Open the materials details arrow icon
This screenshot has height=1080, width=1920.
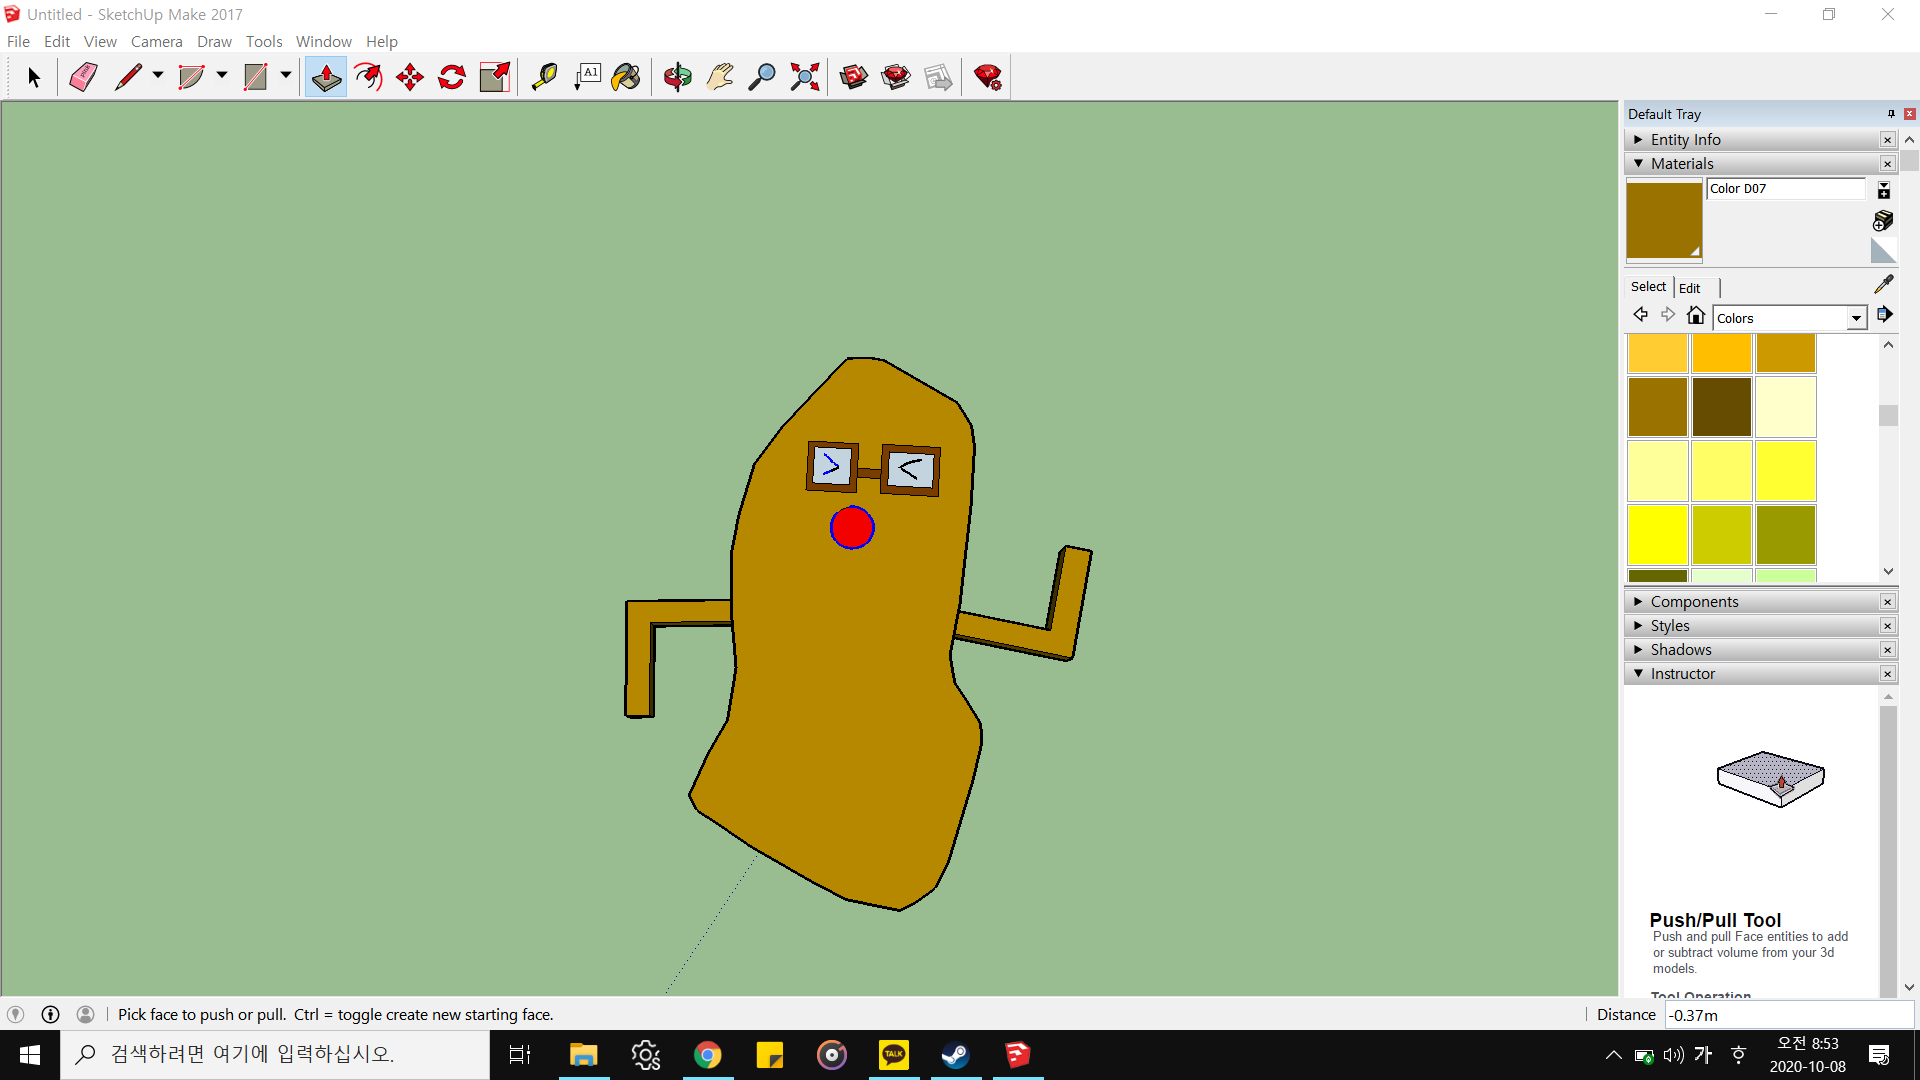pos(1885,315)
